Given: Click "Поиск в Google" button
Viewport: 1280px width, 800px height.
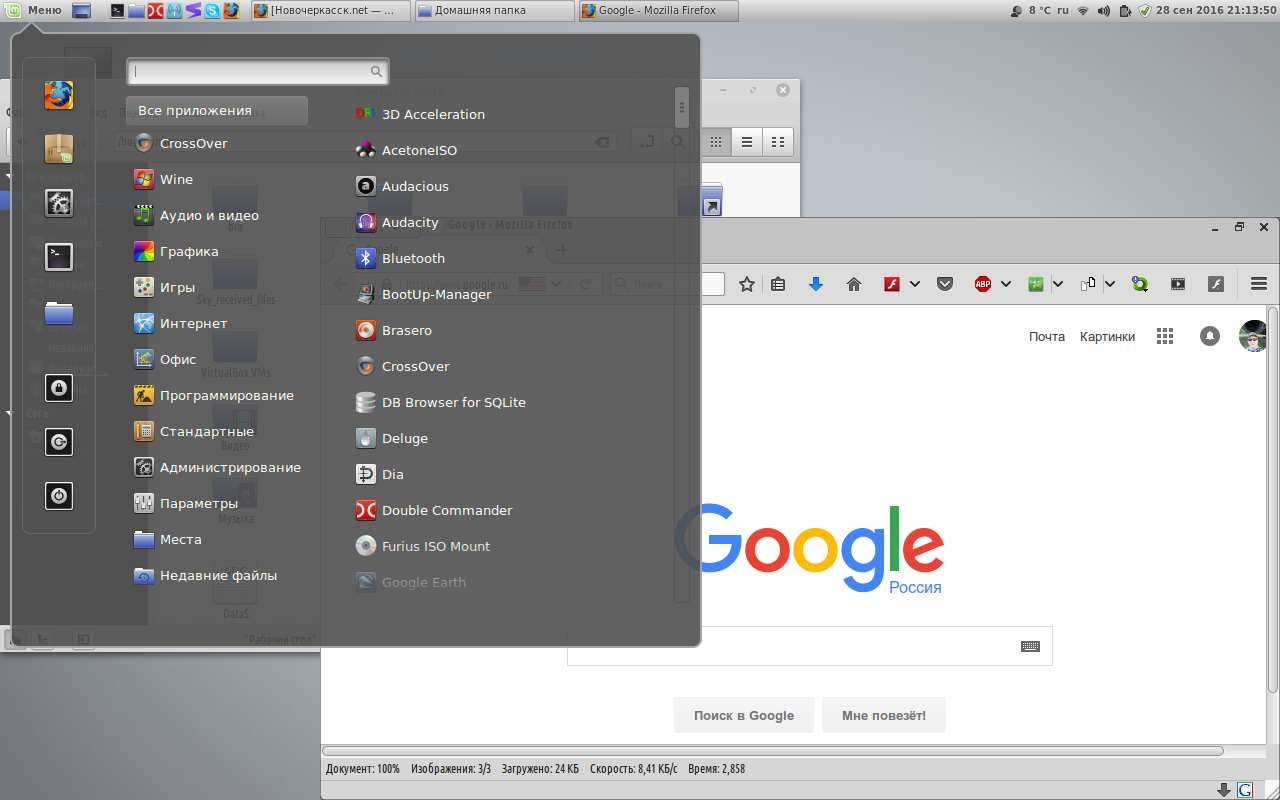Looking at the screenshot, I should 744,715.
